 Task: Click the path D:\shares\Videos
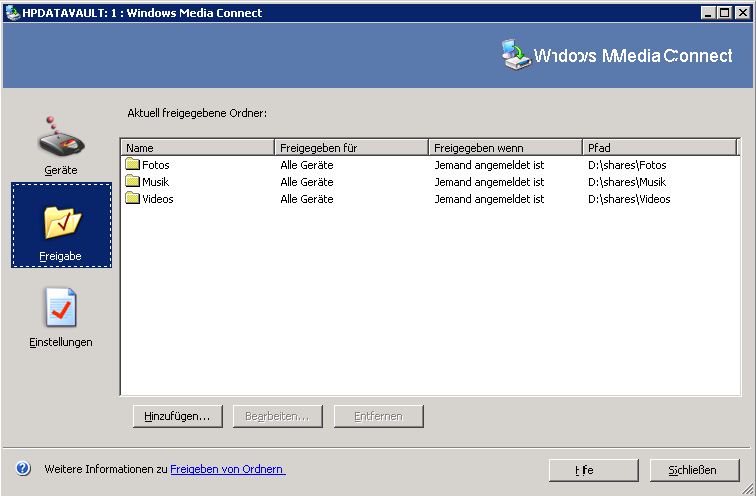click(x=629, y=199)
